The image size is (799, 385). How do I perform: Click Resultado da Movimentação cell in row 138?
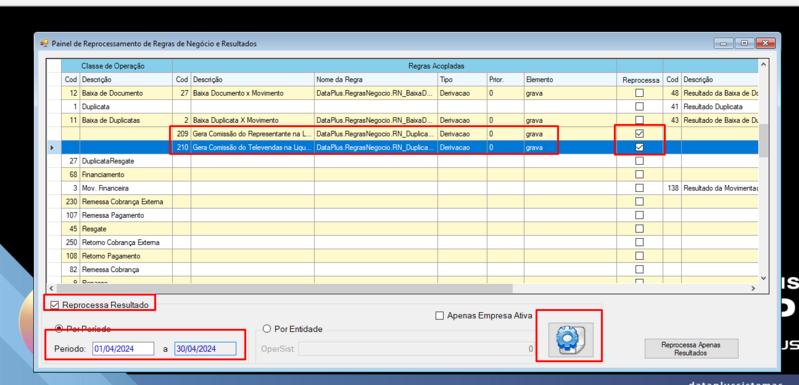pos(720,188)
